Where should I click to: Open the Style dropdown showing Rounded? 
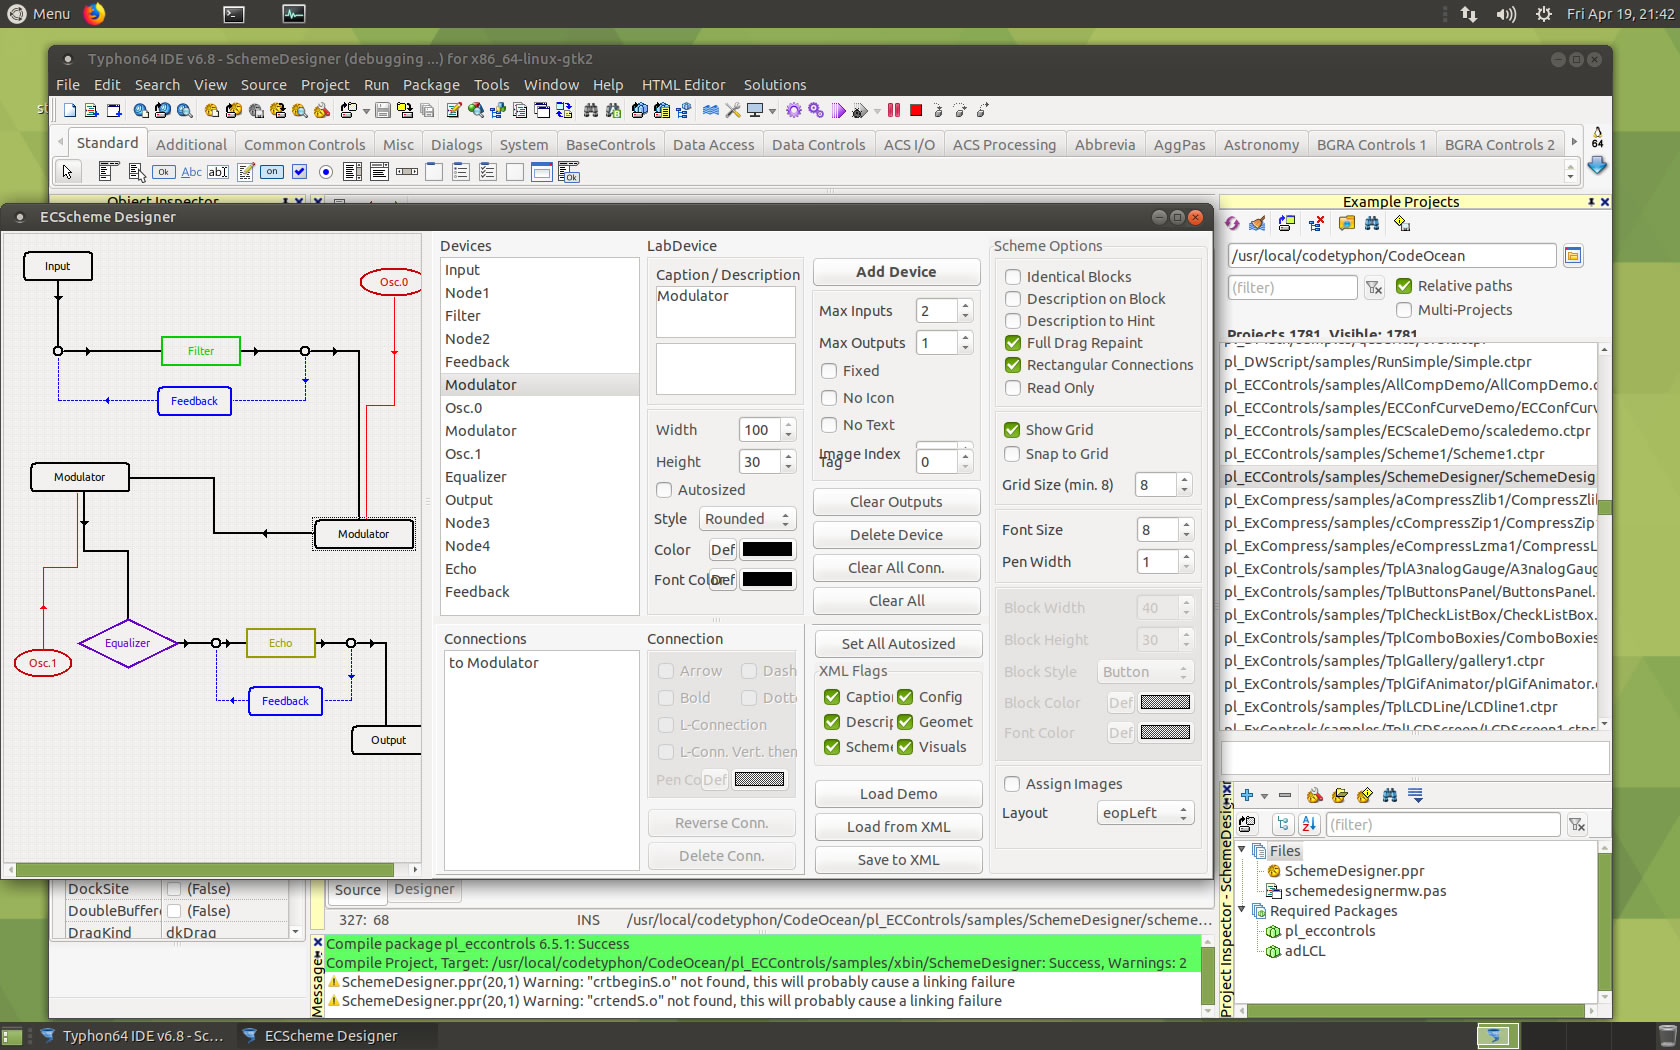[747, 519]
